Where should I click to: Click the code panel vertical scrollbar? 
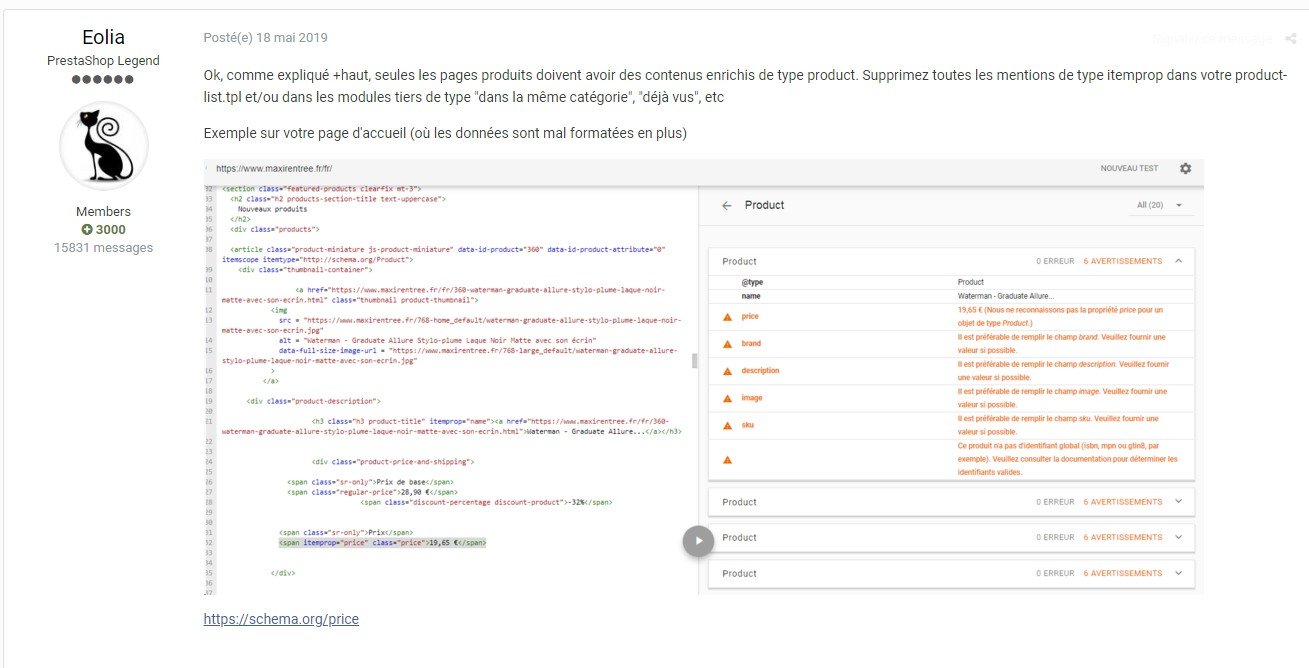pyautogui.click(x=695, y=360)
